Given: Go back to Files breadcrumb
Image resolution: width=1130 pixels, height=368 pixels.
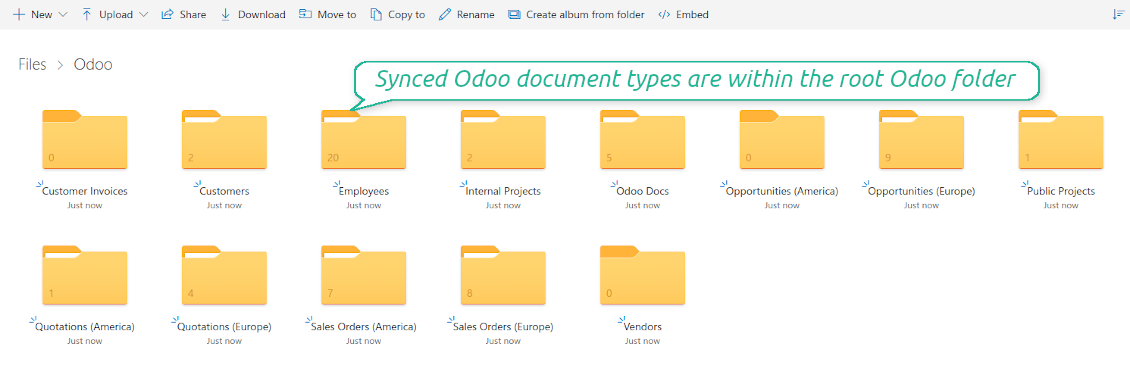Looking at the screenshot, I should coord(32,65).
